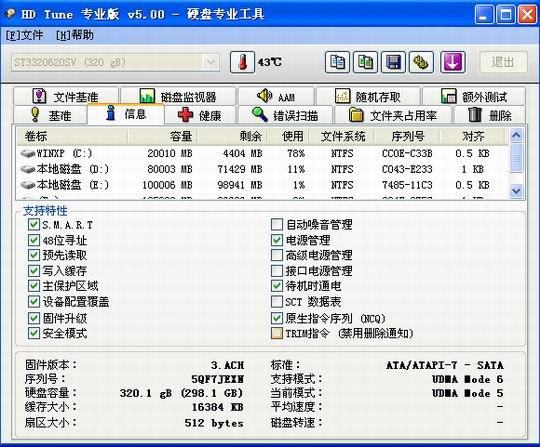Toggle the 高级电源管理 checkbox
Image resolution: width=540 pixels, height=447 pixels.
pyautogui.click(x=277, y=255)
